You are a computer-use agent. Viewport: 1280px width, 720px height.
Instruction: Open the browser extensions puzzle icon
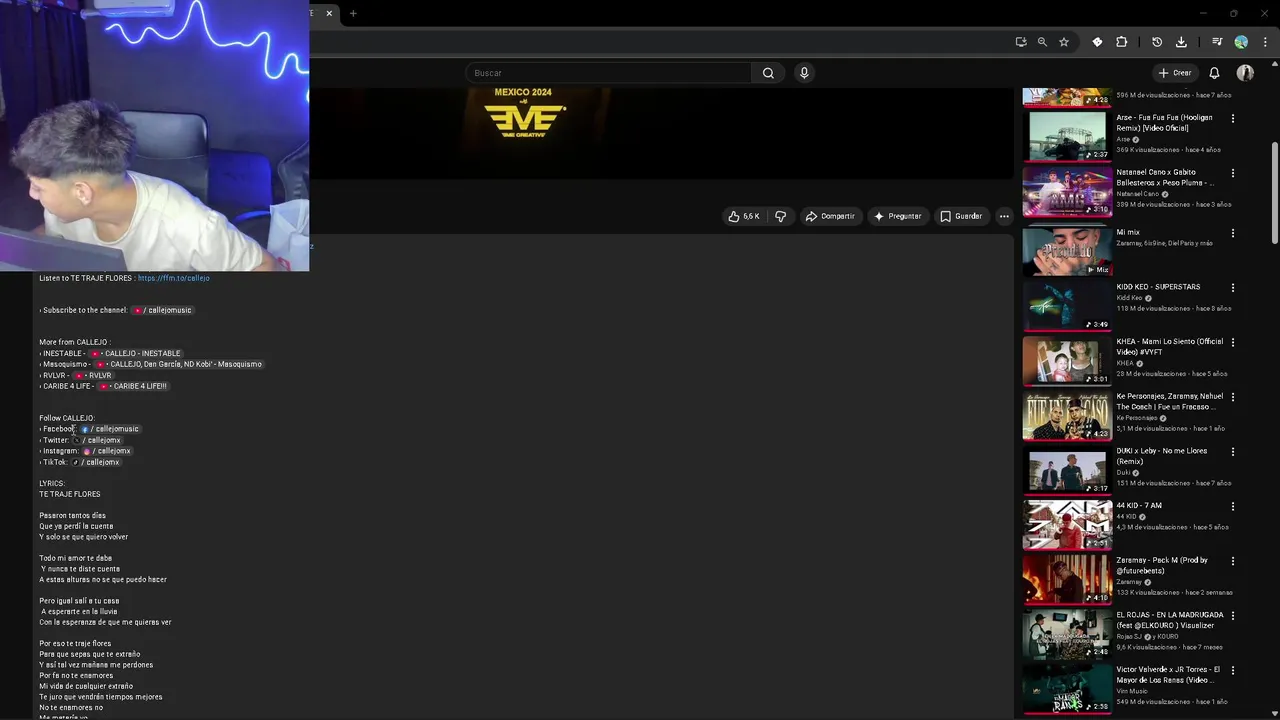(1121, 42)
